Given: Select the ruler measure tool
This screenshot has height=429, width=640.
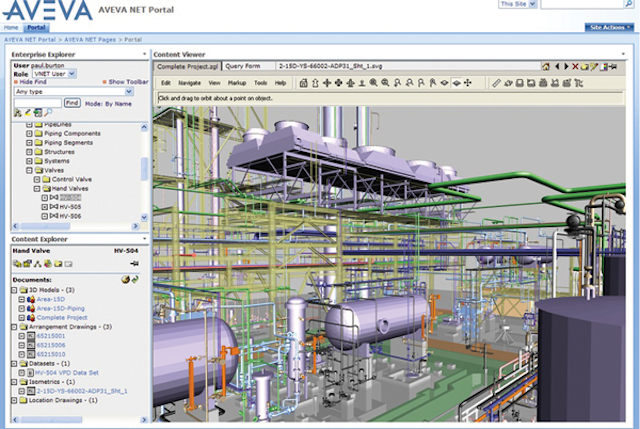Looking at the screenshot, I should [x=496, y=83].
